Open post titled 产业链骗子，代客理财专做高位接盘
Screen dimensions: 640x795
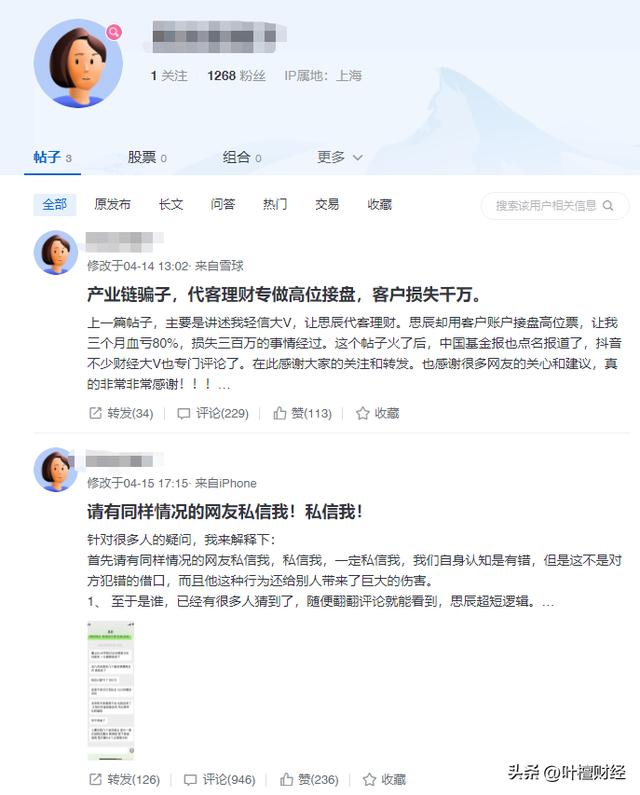[x=284, y=294]
